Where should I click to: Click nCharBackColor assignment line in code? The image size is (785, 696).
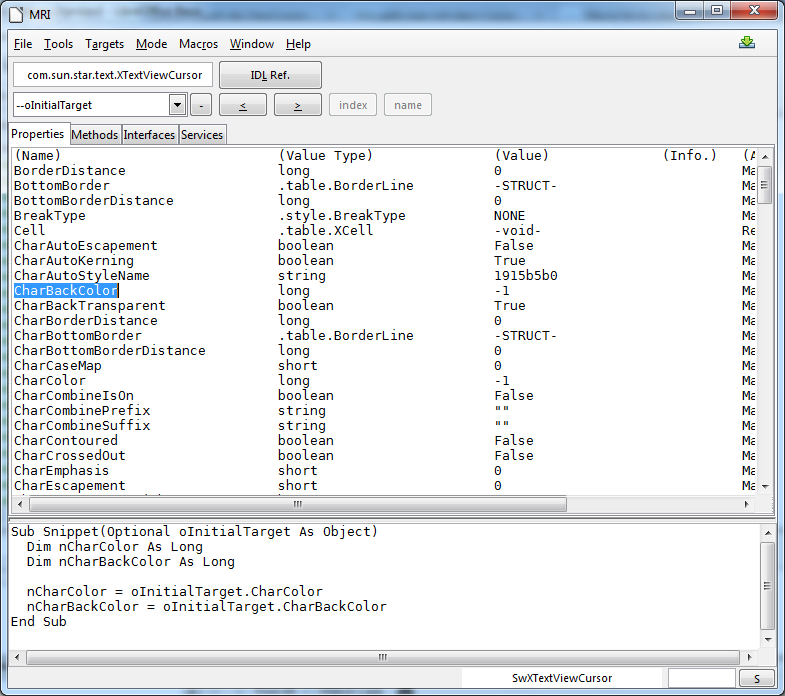click(207, 606)
